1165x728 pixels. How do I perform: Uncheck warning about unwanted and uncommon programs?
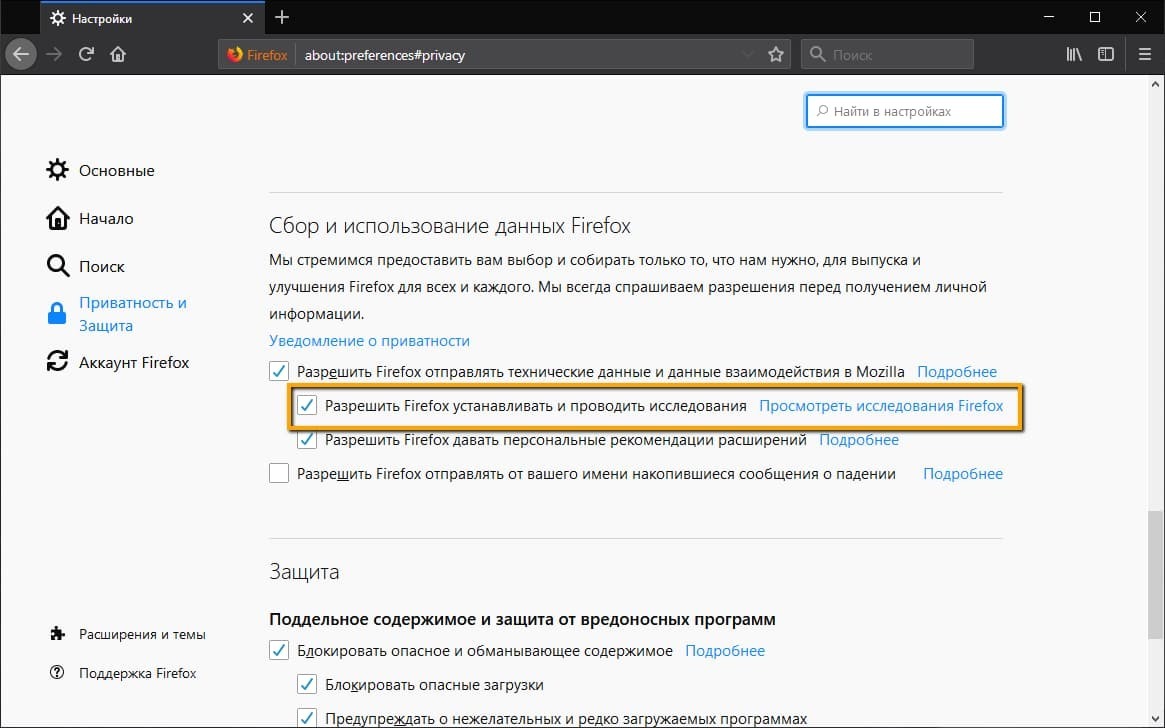tap(307, 718)
